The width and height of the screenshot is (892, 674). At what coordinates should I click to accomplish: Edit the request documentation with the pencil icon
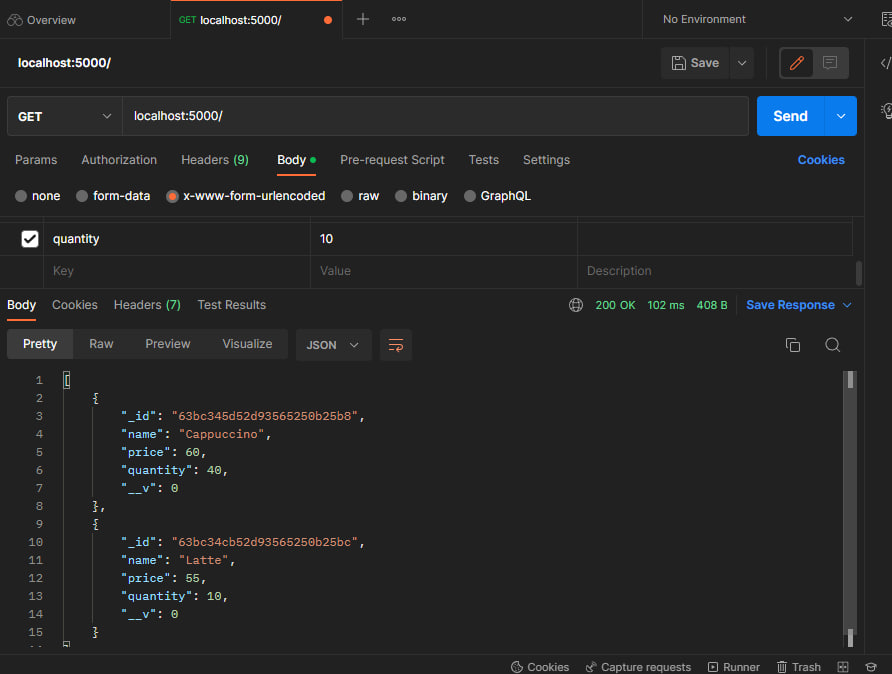pos(795,63)
